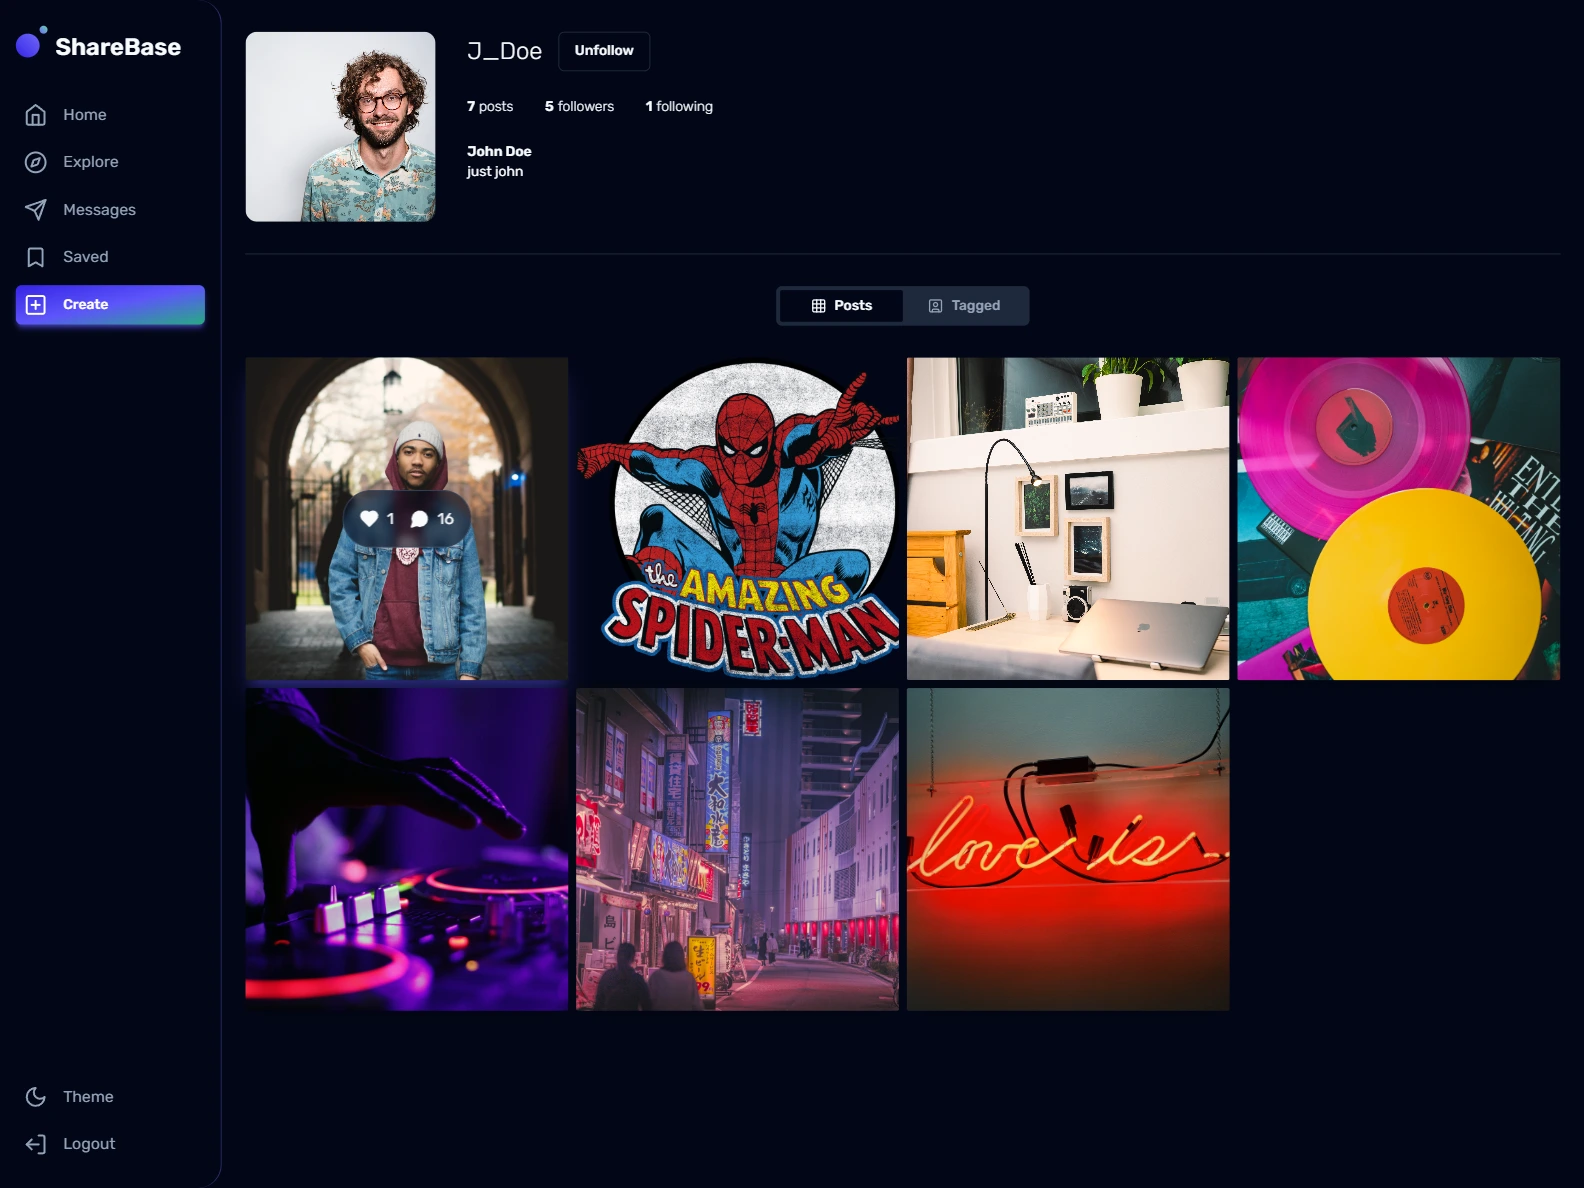Click the Theme moon icon

[x=36, y=1097]
